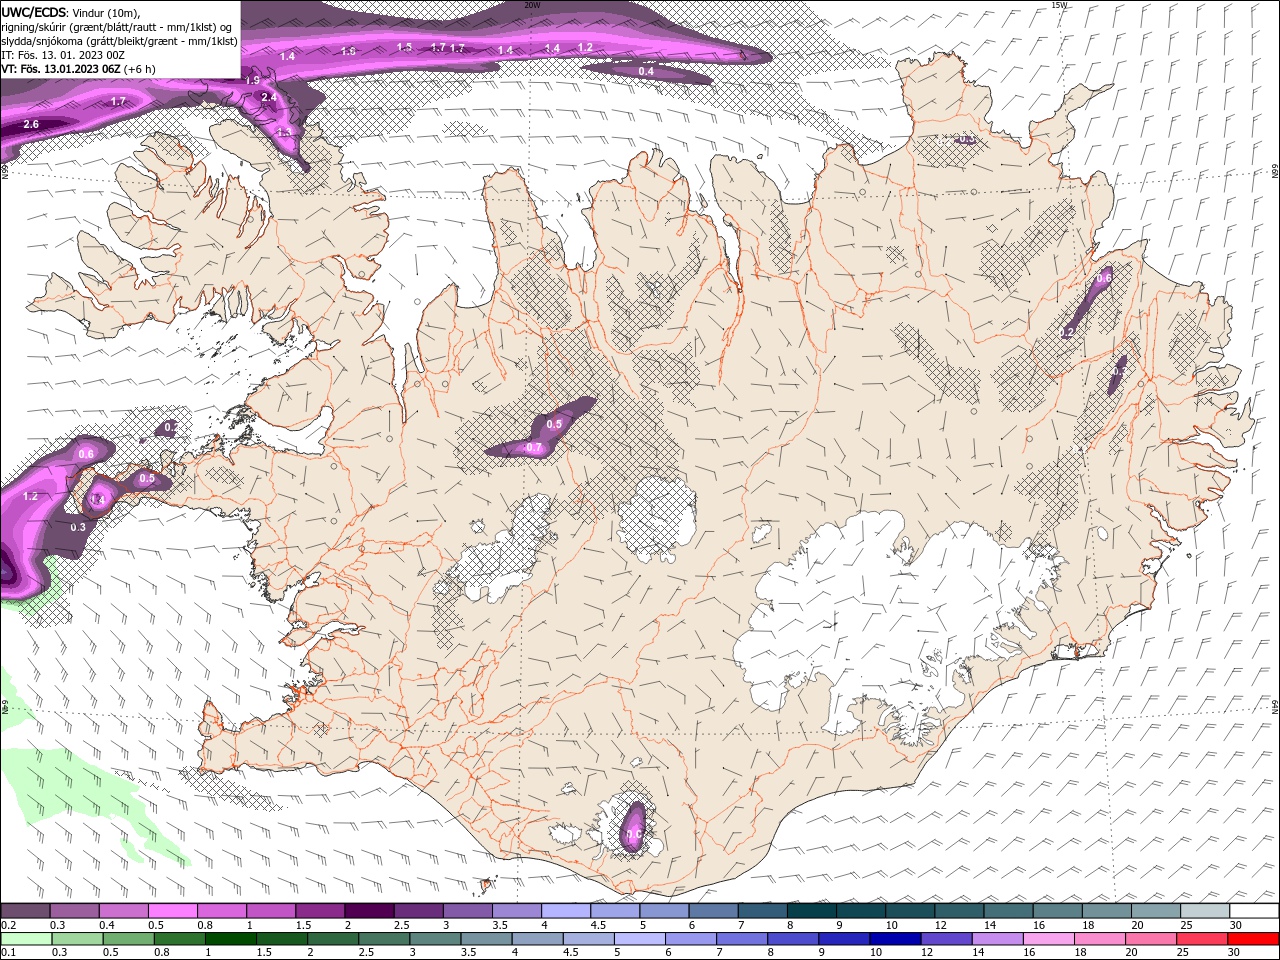Click the 0.1 label on the bottom legend scale
This screenshot has height=960, width=1280.
[8, 952]
